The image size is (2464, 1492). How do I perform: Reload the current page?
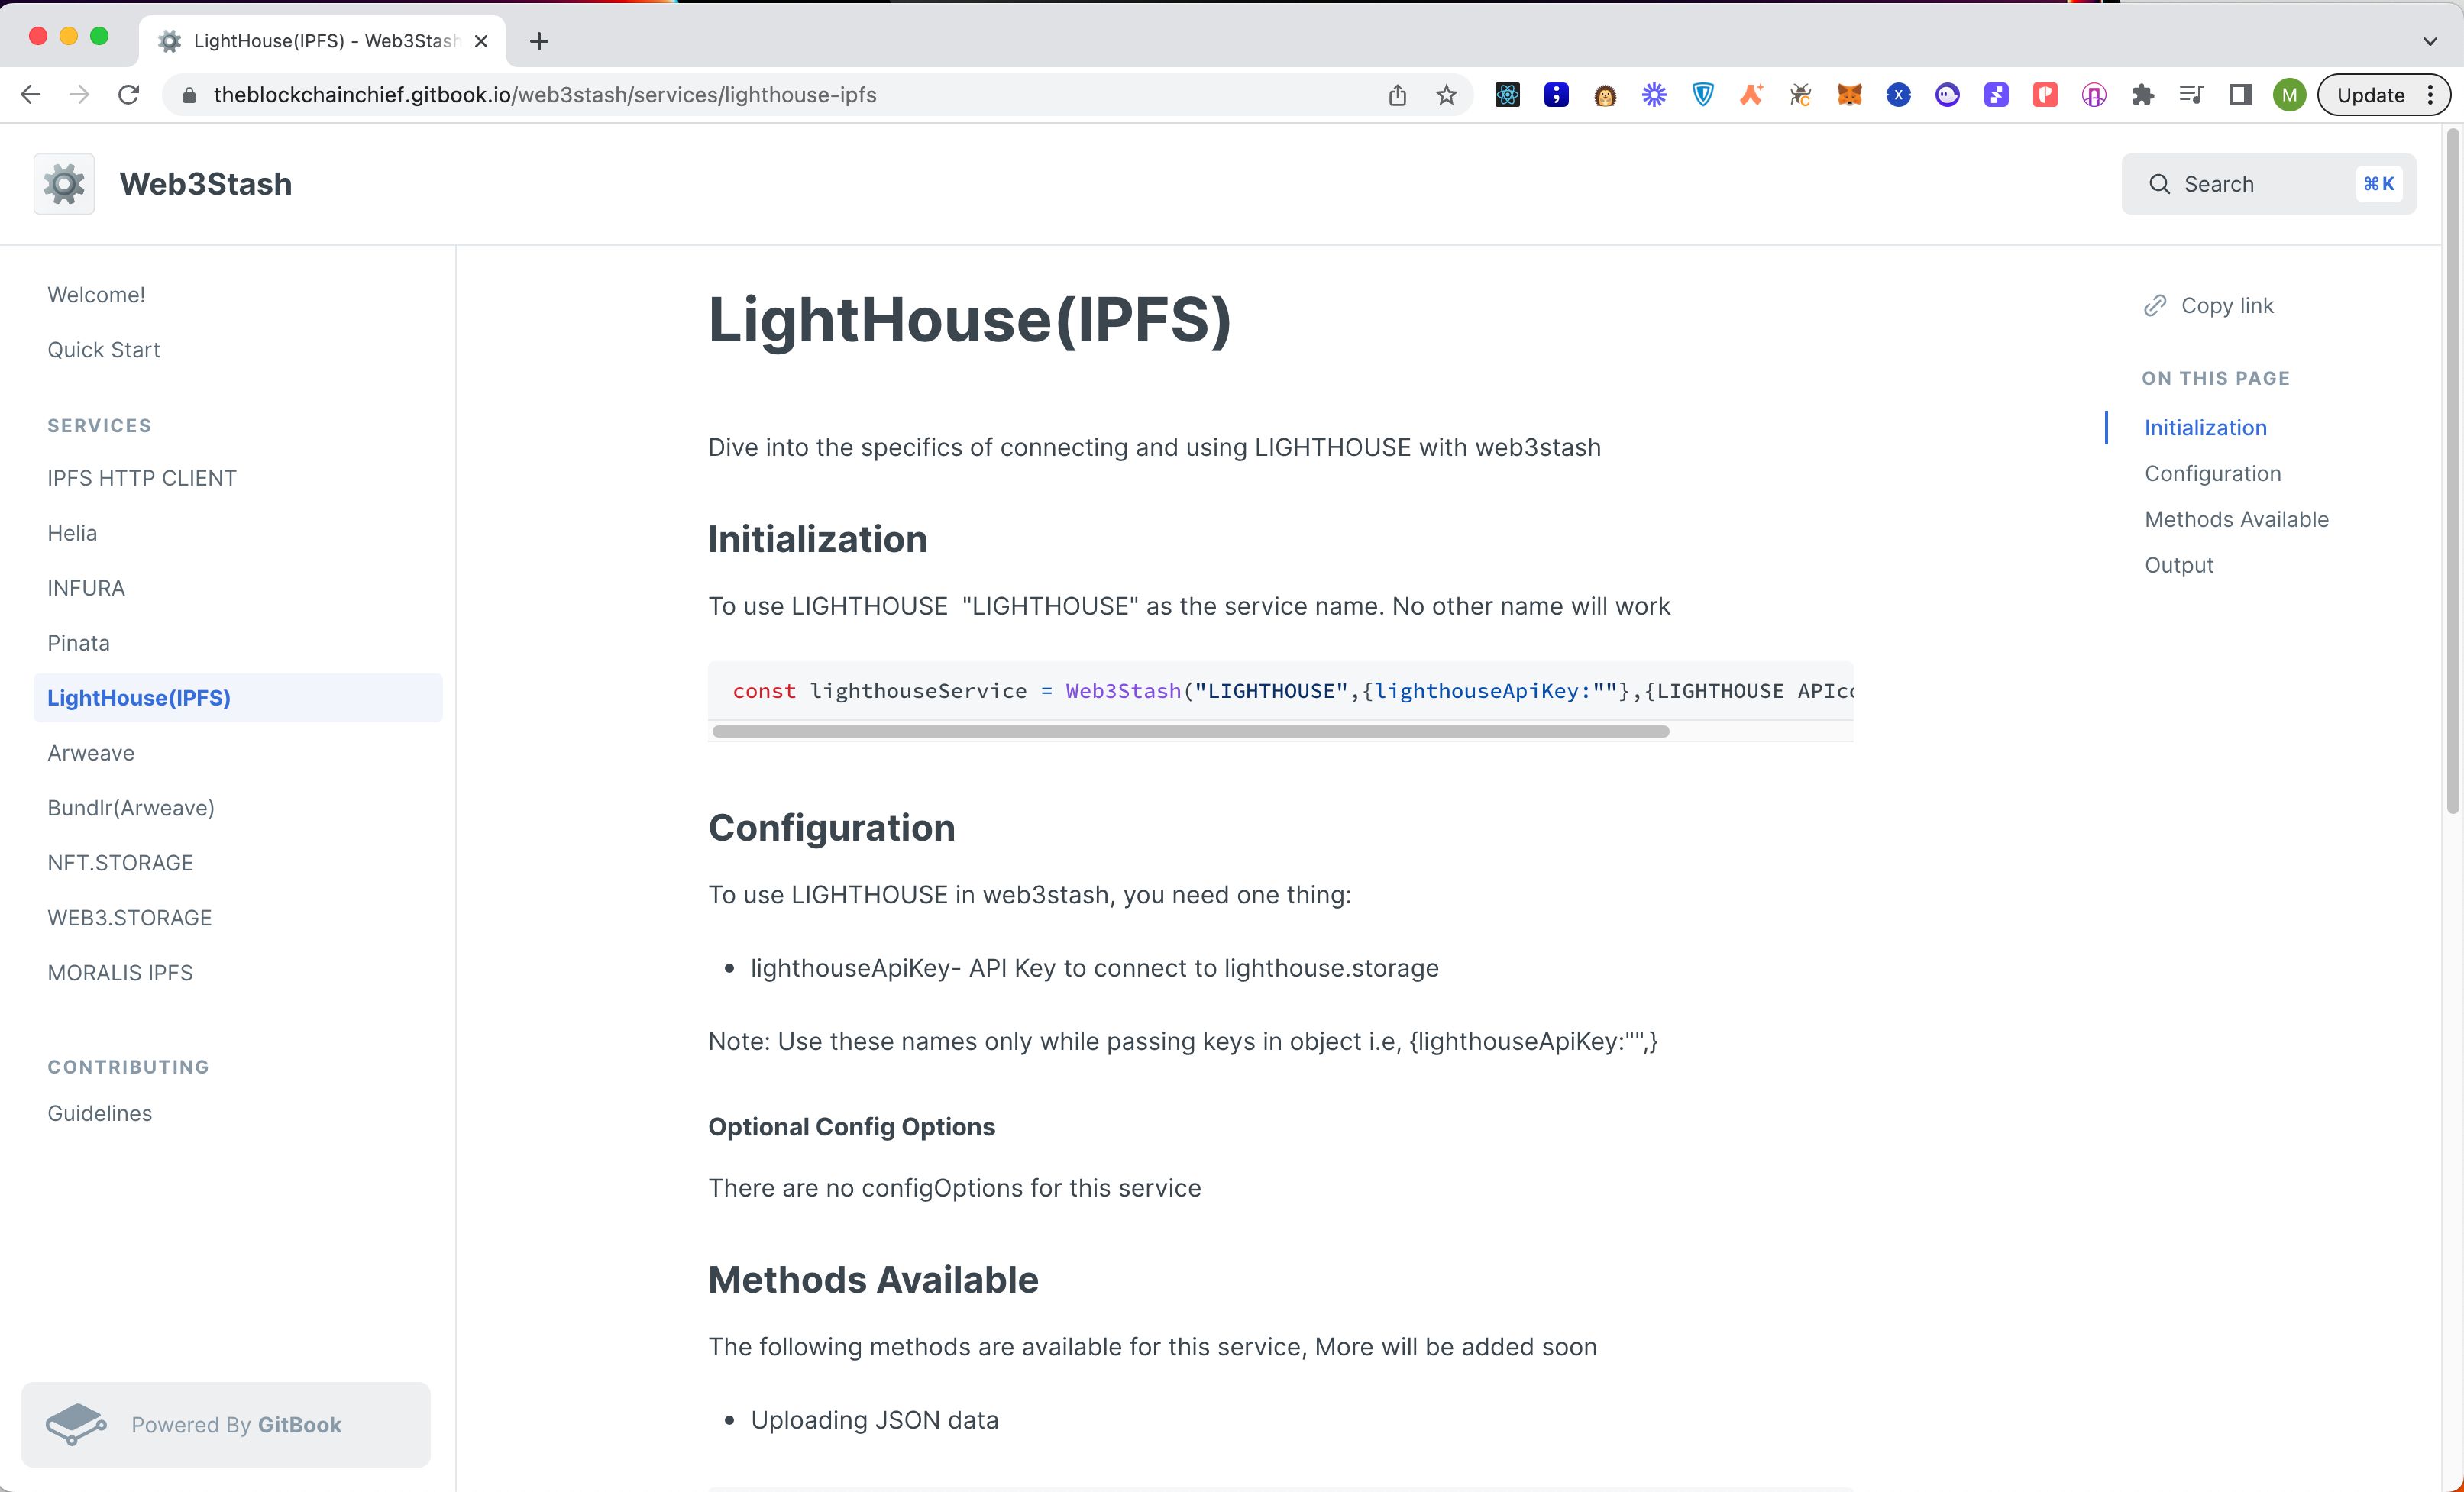[x=128, y=95]
